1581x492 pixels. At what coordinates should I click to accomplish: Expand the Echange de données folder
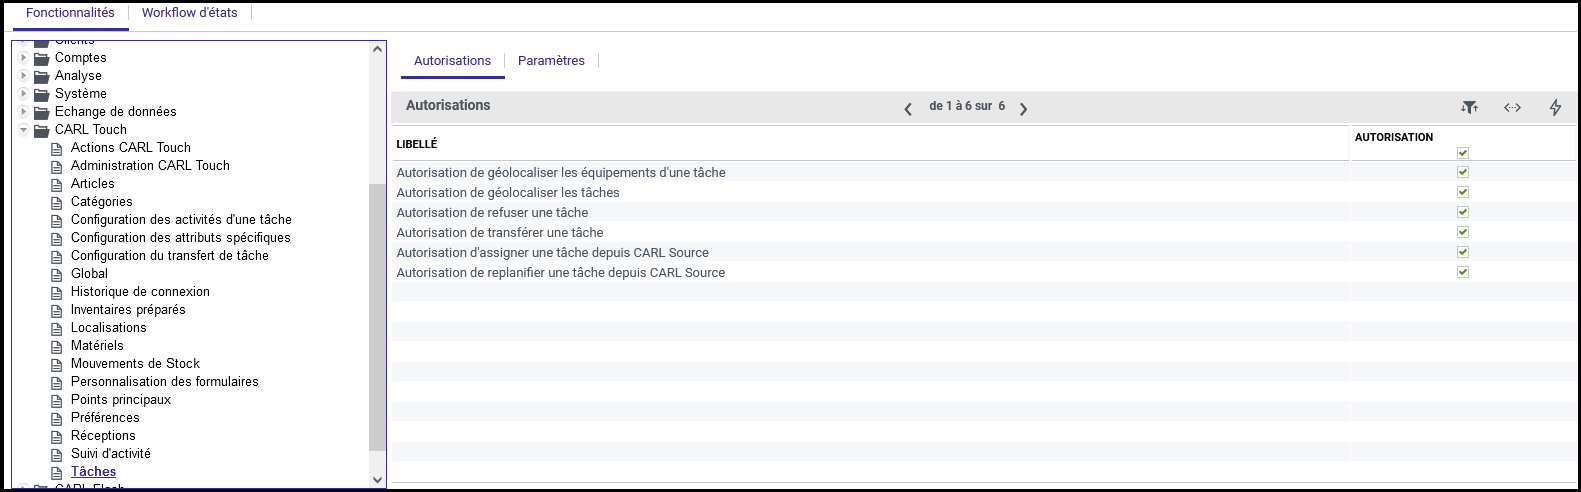pos(24,112)
